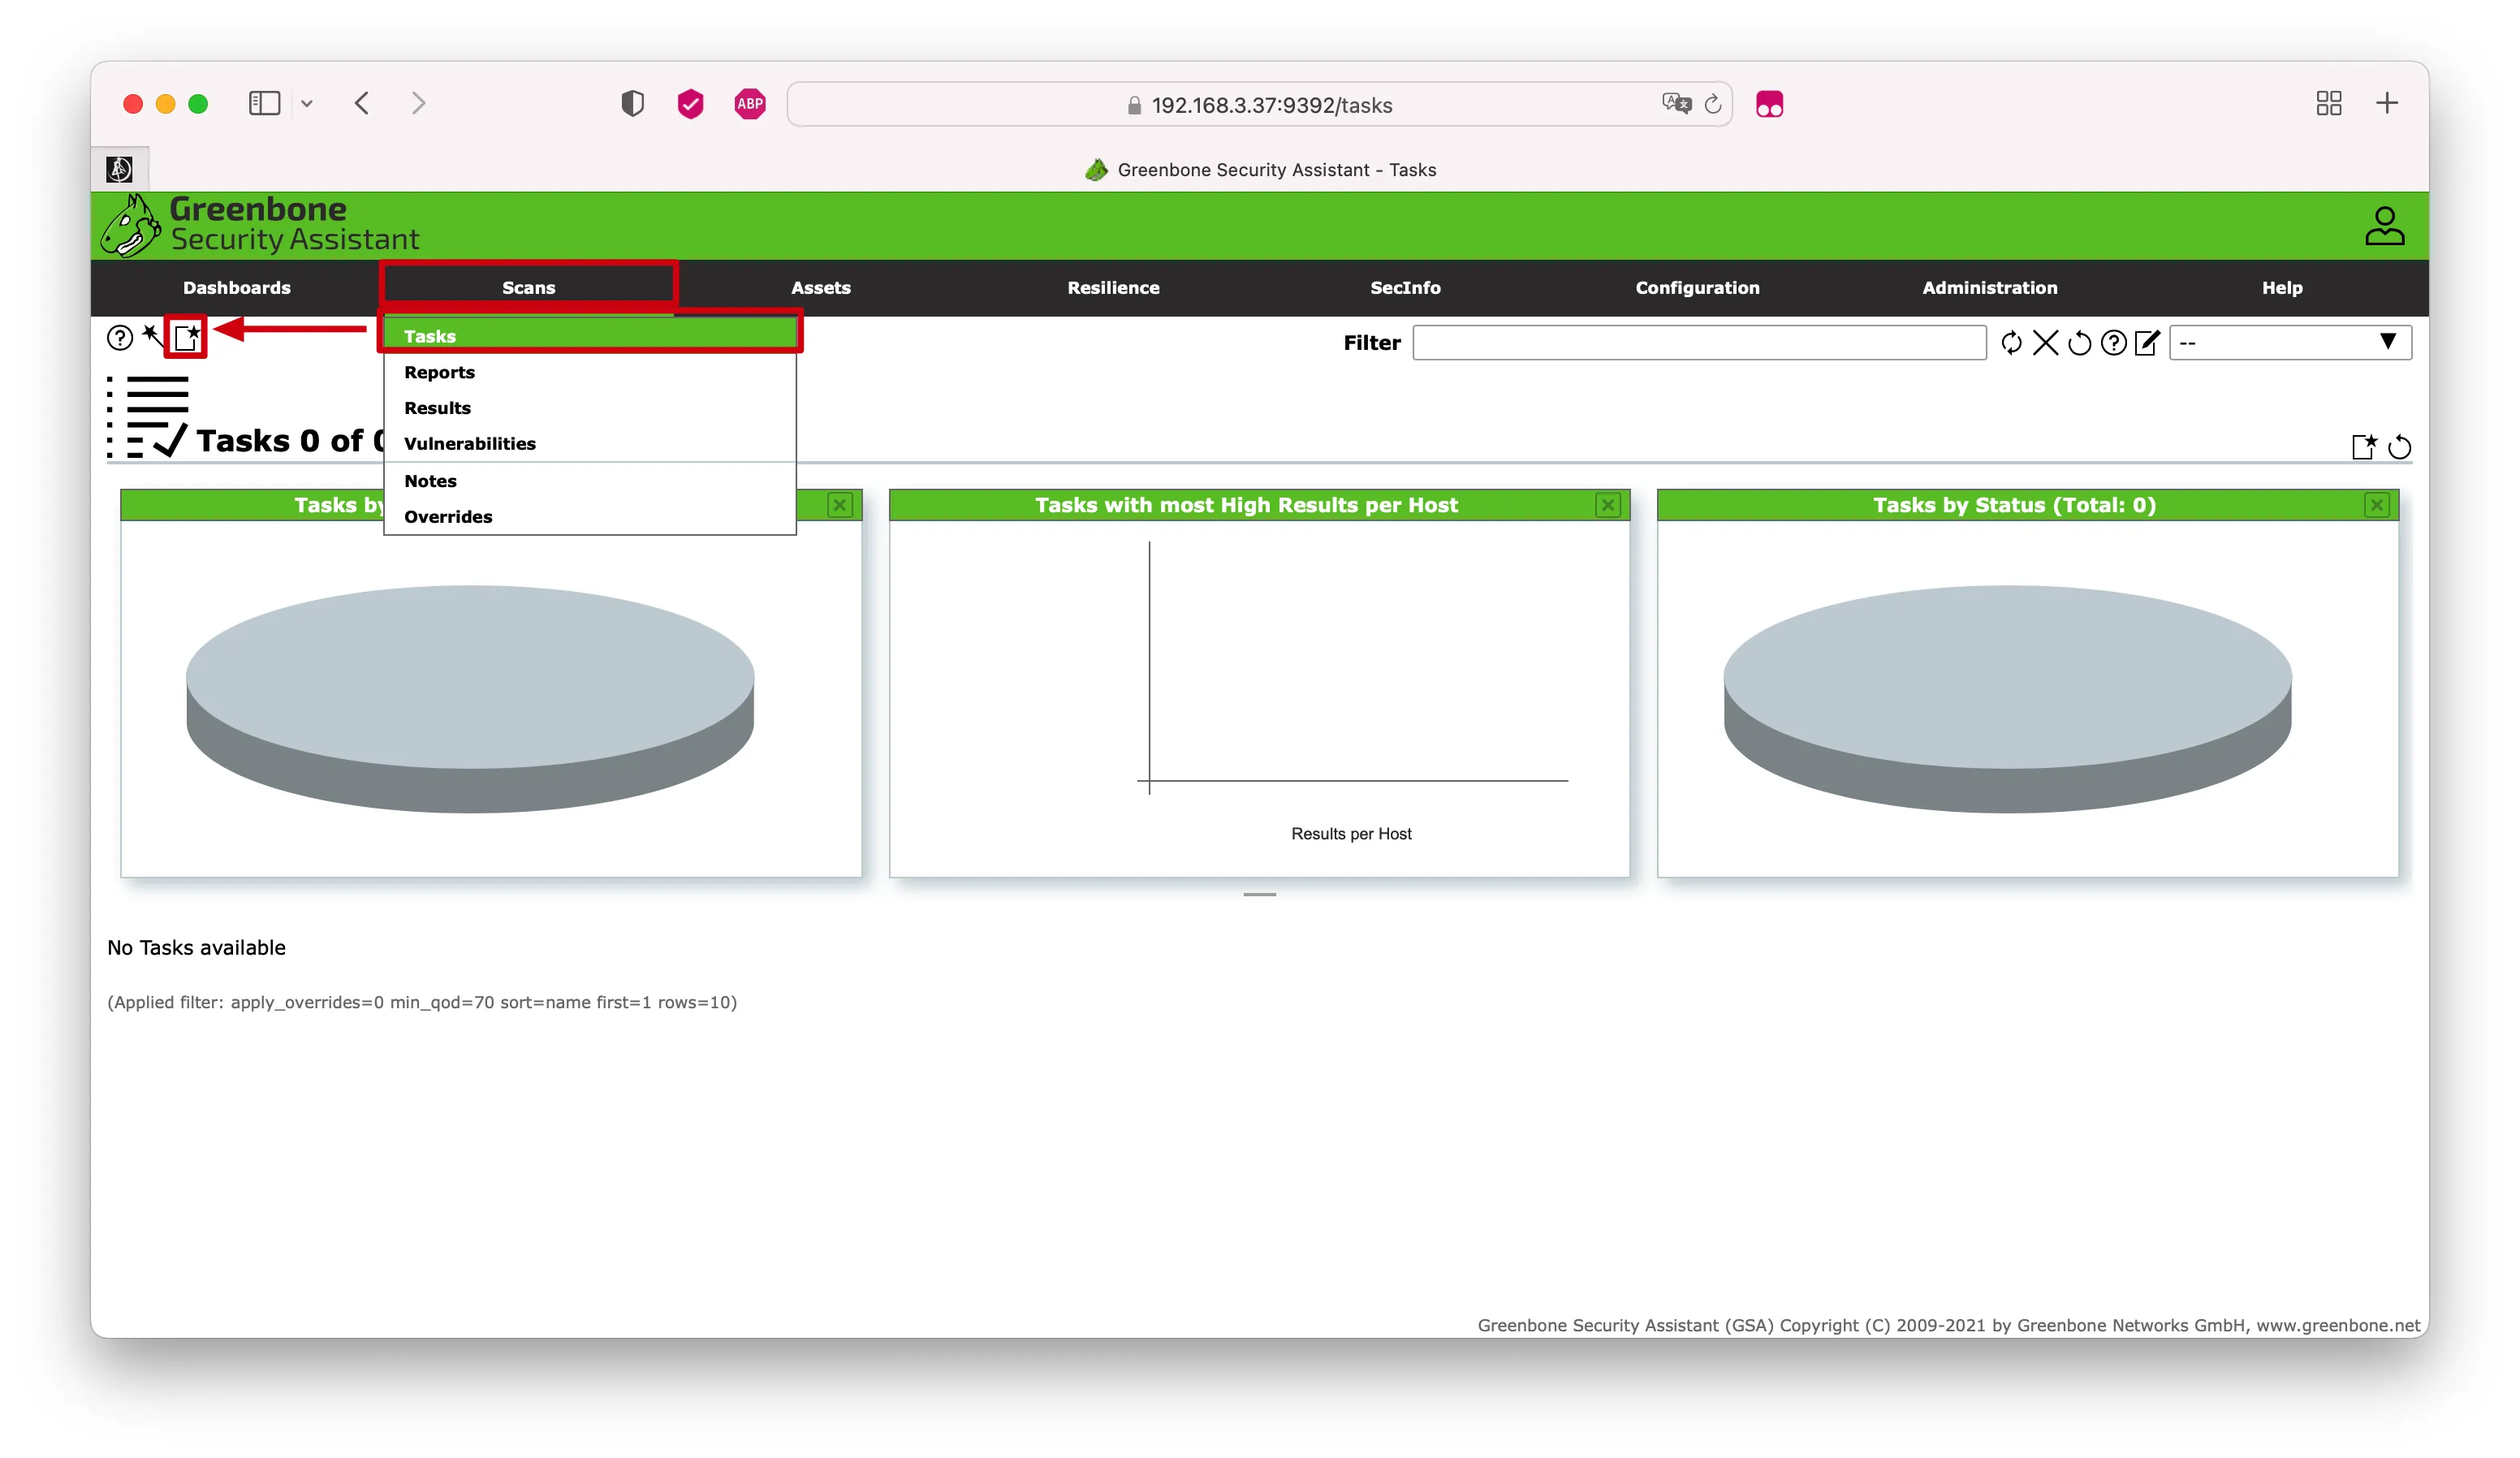This screenshot has width=2520, height=1458.
Task: Expand the Safari sidebar chevron menu
Action: [x=307, y=104]
